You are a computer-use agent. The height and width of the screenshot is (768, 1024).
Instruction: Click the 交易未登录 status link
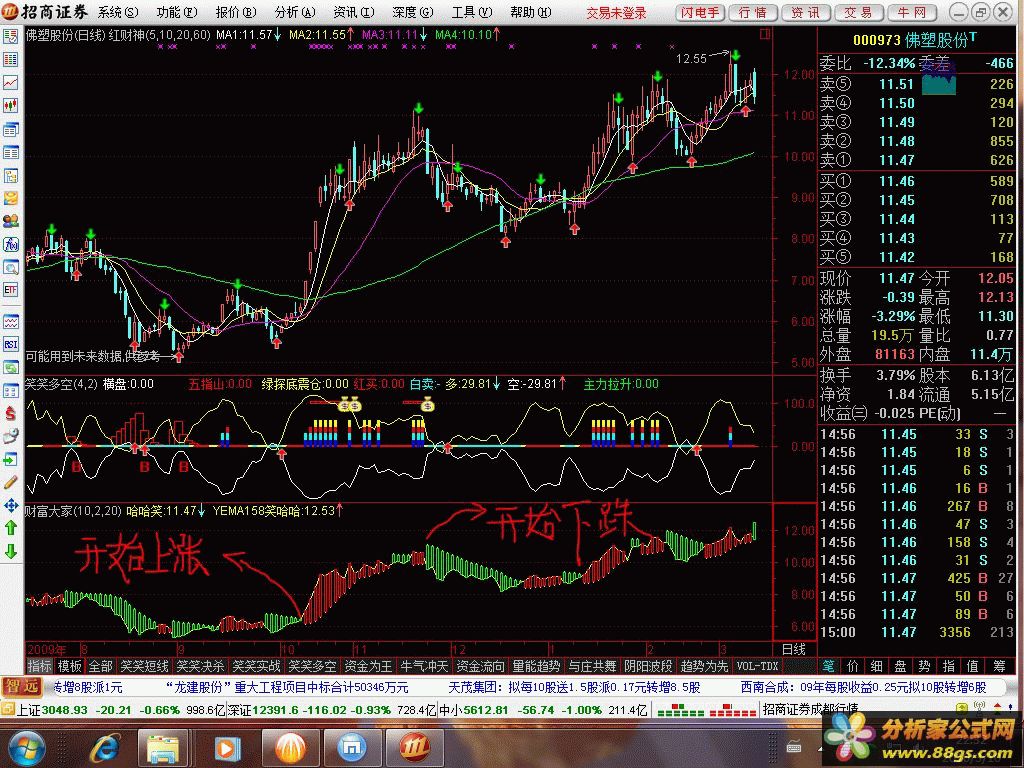[616, 12]
